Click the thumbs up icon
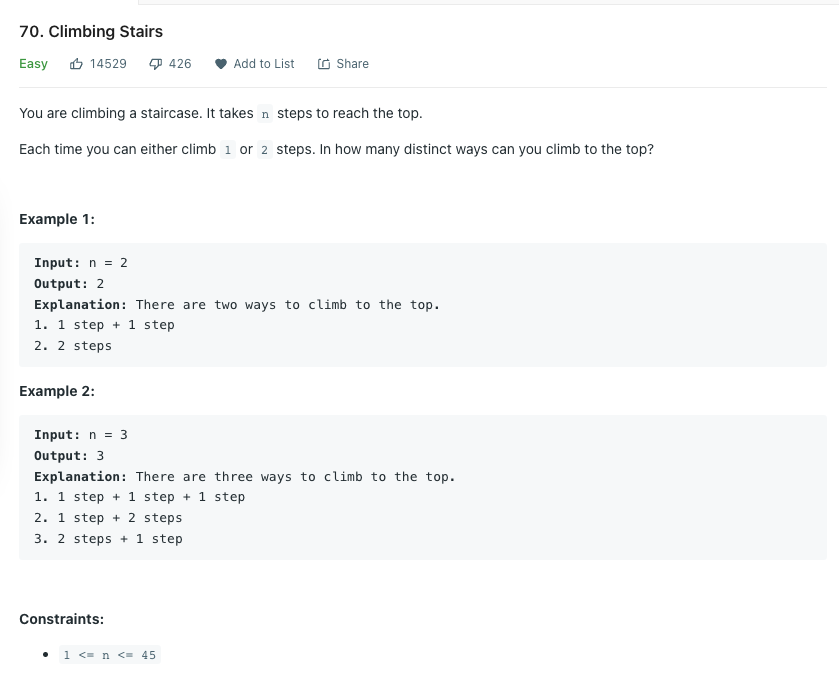The width and height of the screenshot is (839, 676). pos(77,63)
